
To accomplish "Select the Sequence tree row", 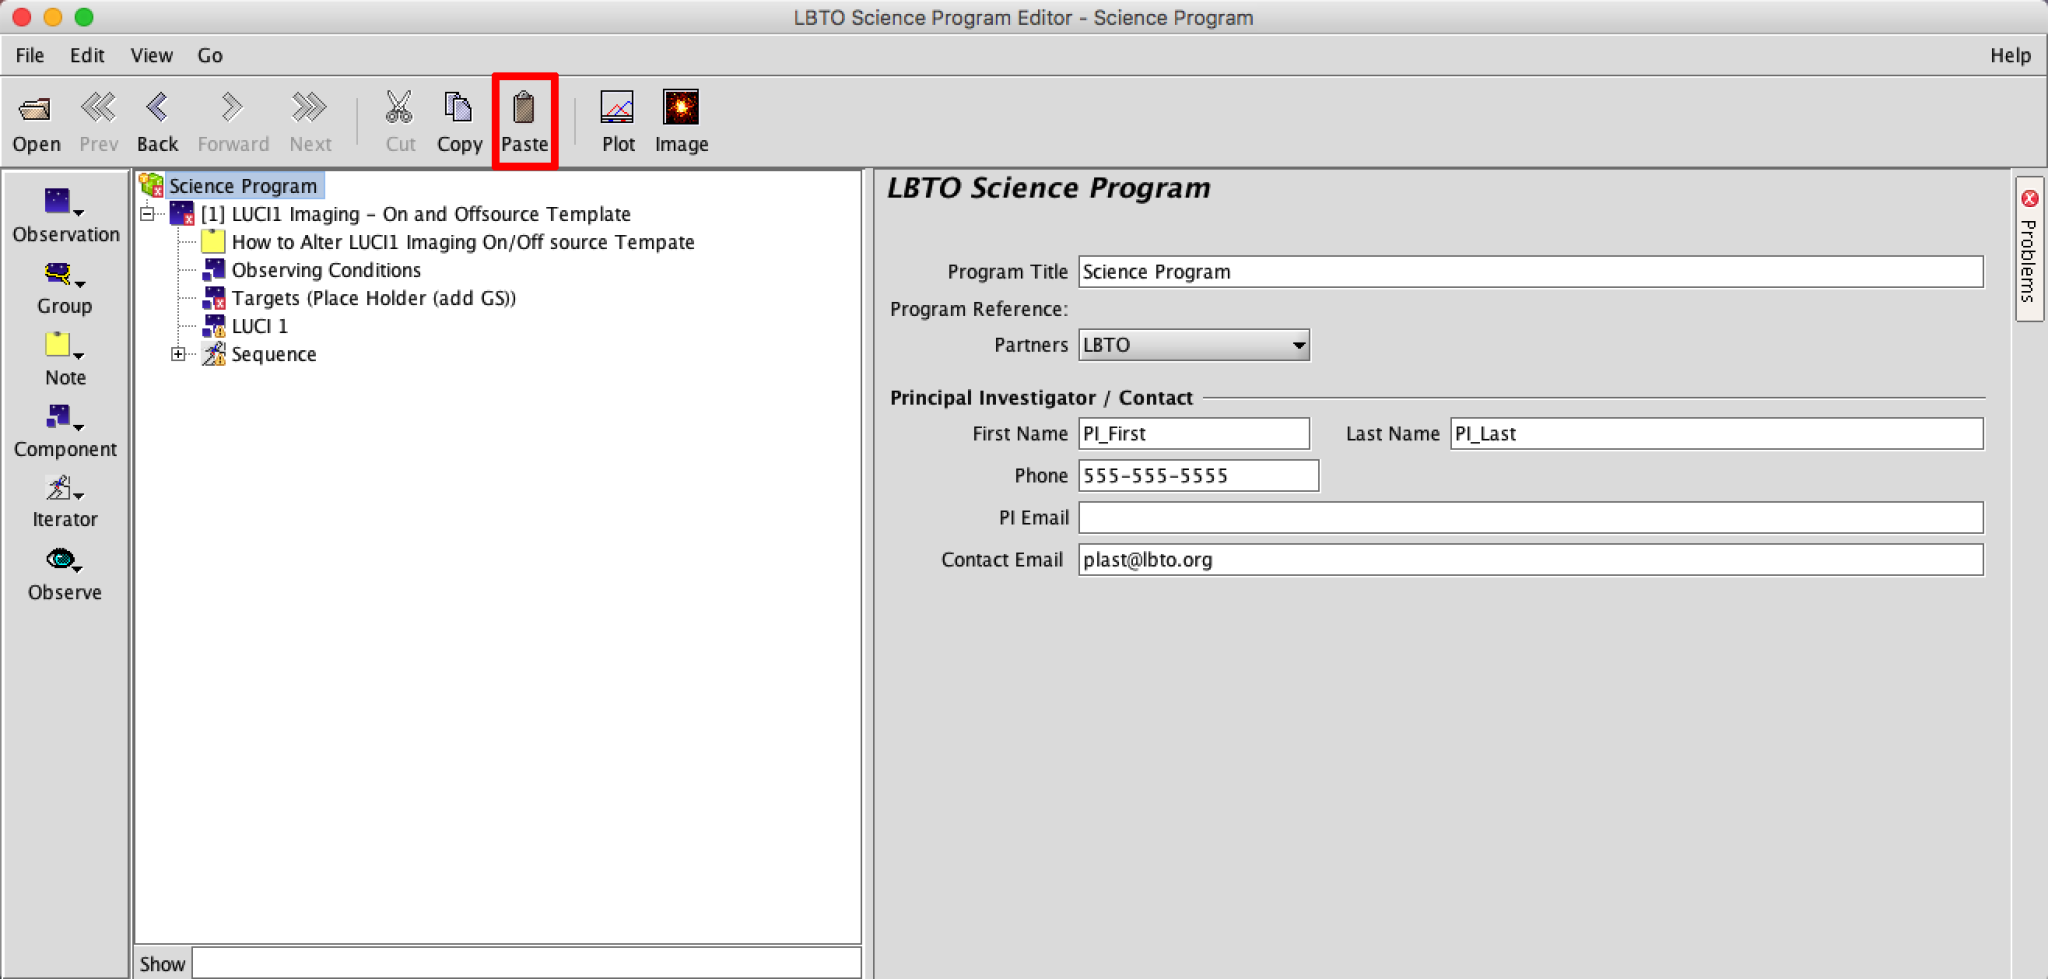I will click(x=274, y=353).
